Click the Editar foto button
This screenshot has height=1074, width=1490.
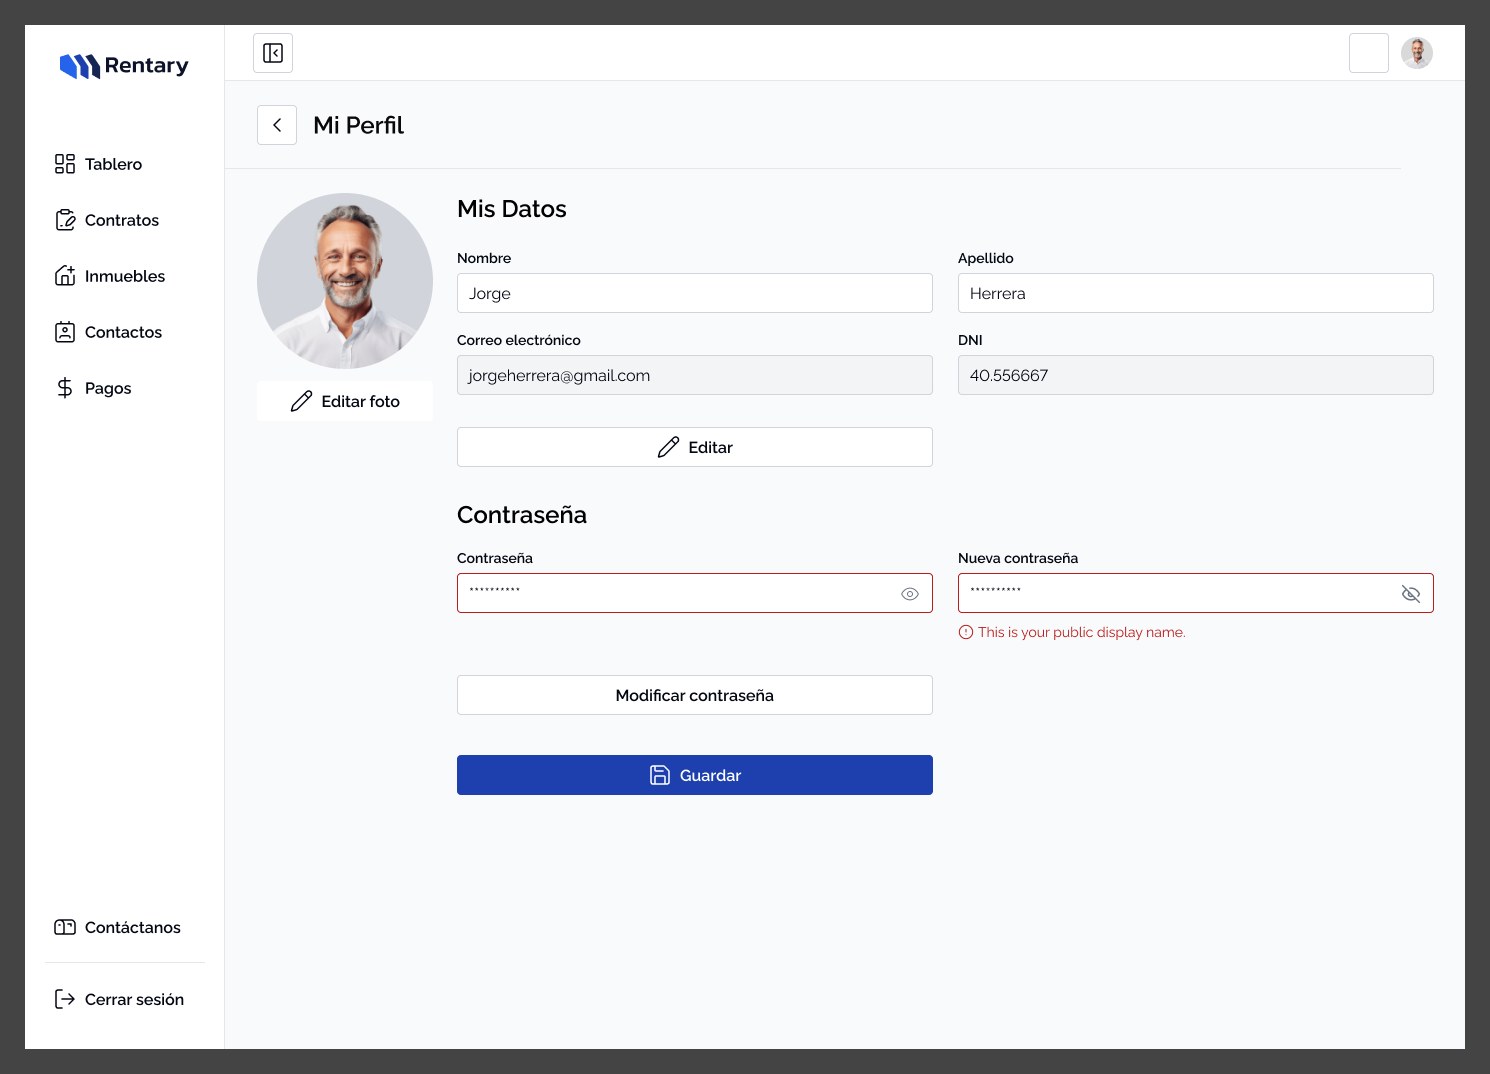(x=345, y=401)
